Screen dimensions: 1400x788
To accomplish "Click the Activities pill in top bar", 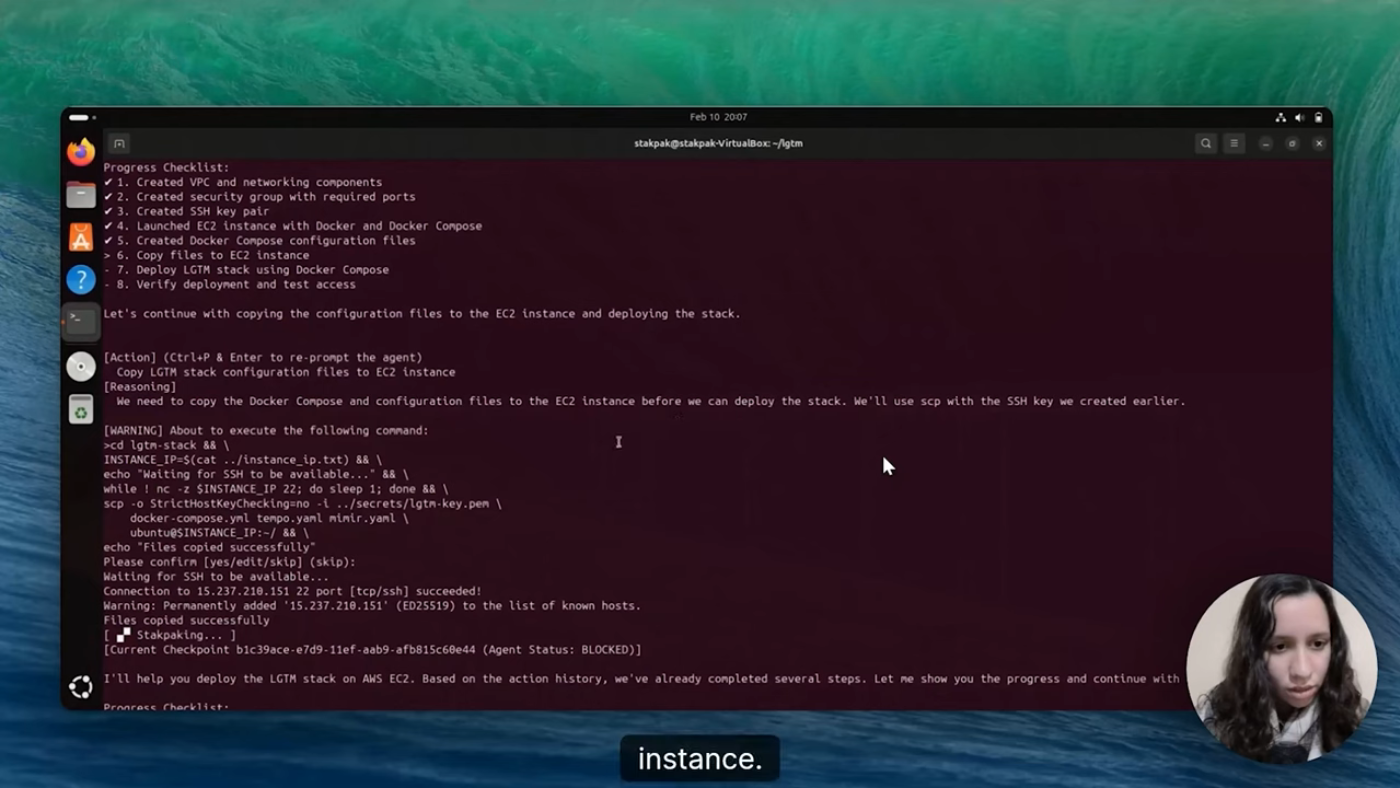I will point(81,117).
